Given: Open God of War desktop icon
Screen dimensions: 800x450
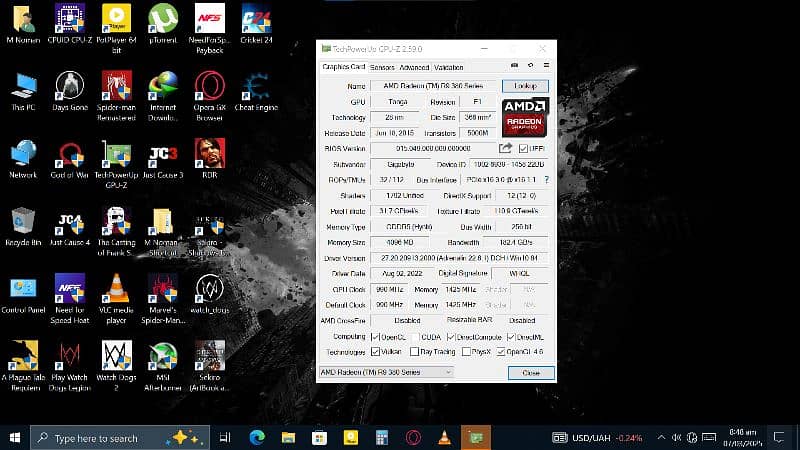Looking at the screenshot, I should 69,159.
